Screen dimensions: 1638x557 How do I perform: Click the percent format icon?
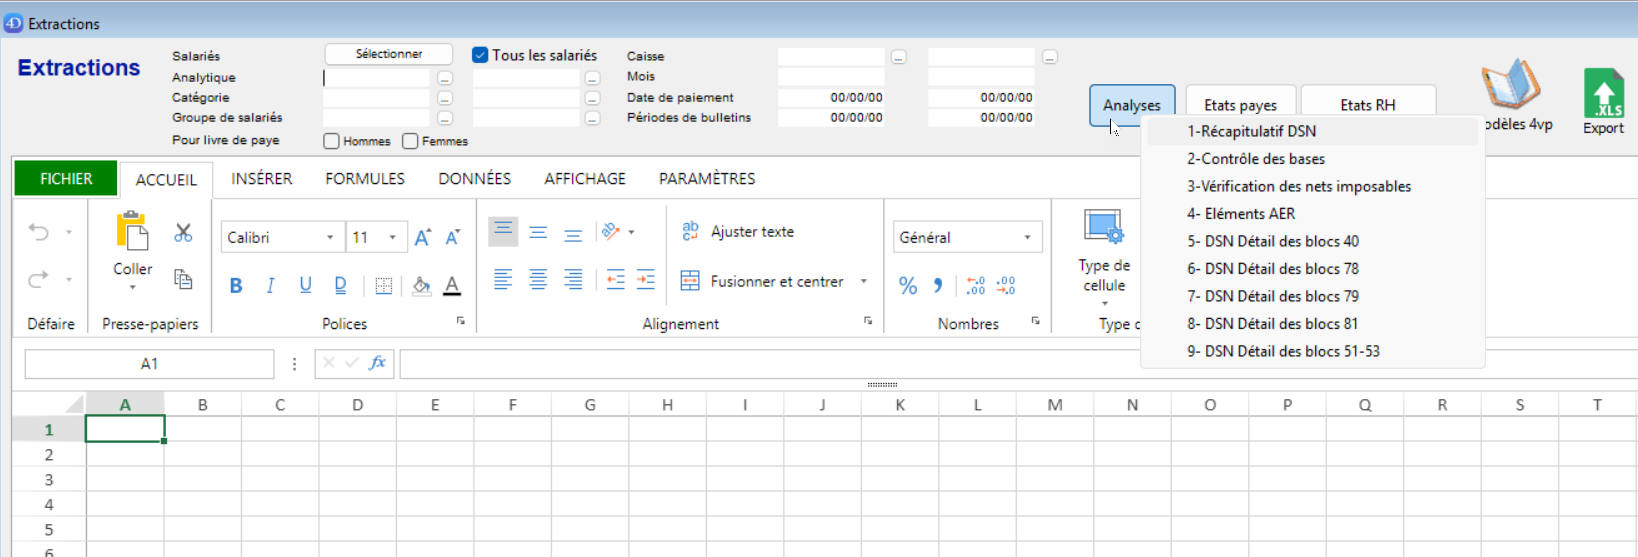coord(907,286)
